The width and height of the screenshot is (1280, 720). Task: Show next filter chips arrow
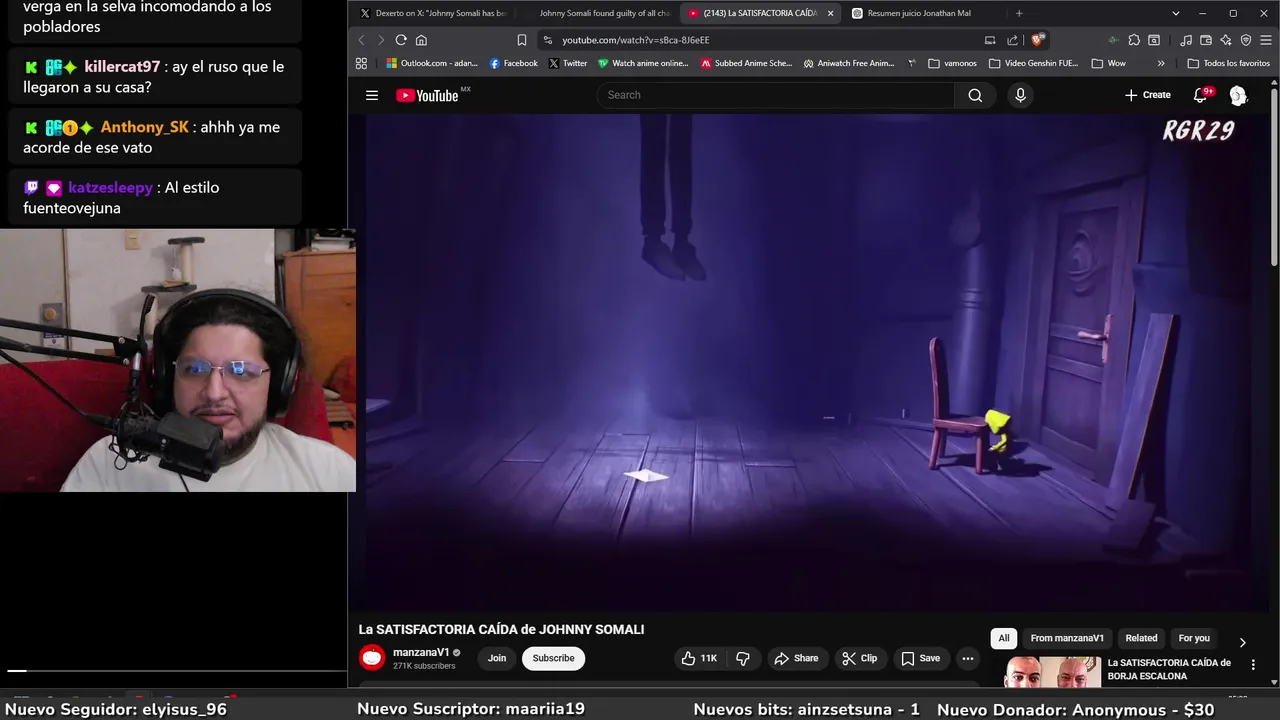(1243, 643)
